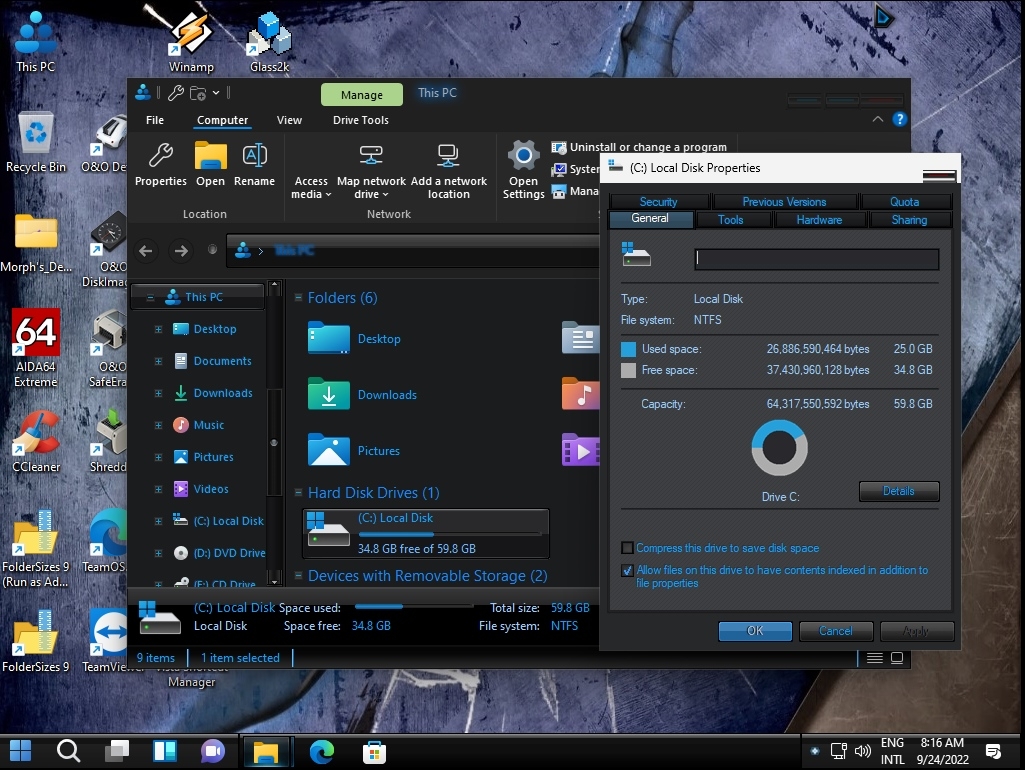
Task: Click the Details button
Action: (x=898, y=491)
